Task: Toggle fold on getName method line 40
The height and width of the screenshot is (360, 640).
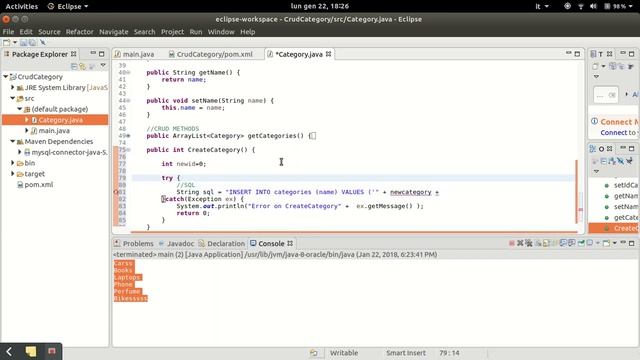Action: click(x=128, y=73)
